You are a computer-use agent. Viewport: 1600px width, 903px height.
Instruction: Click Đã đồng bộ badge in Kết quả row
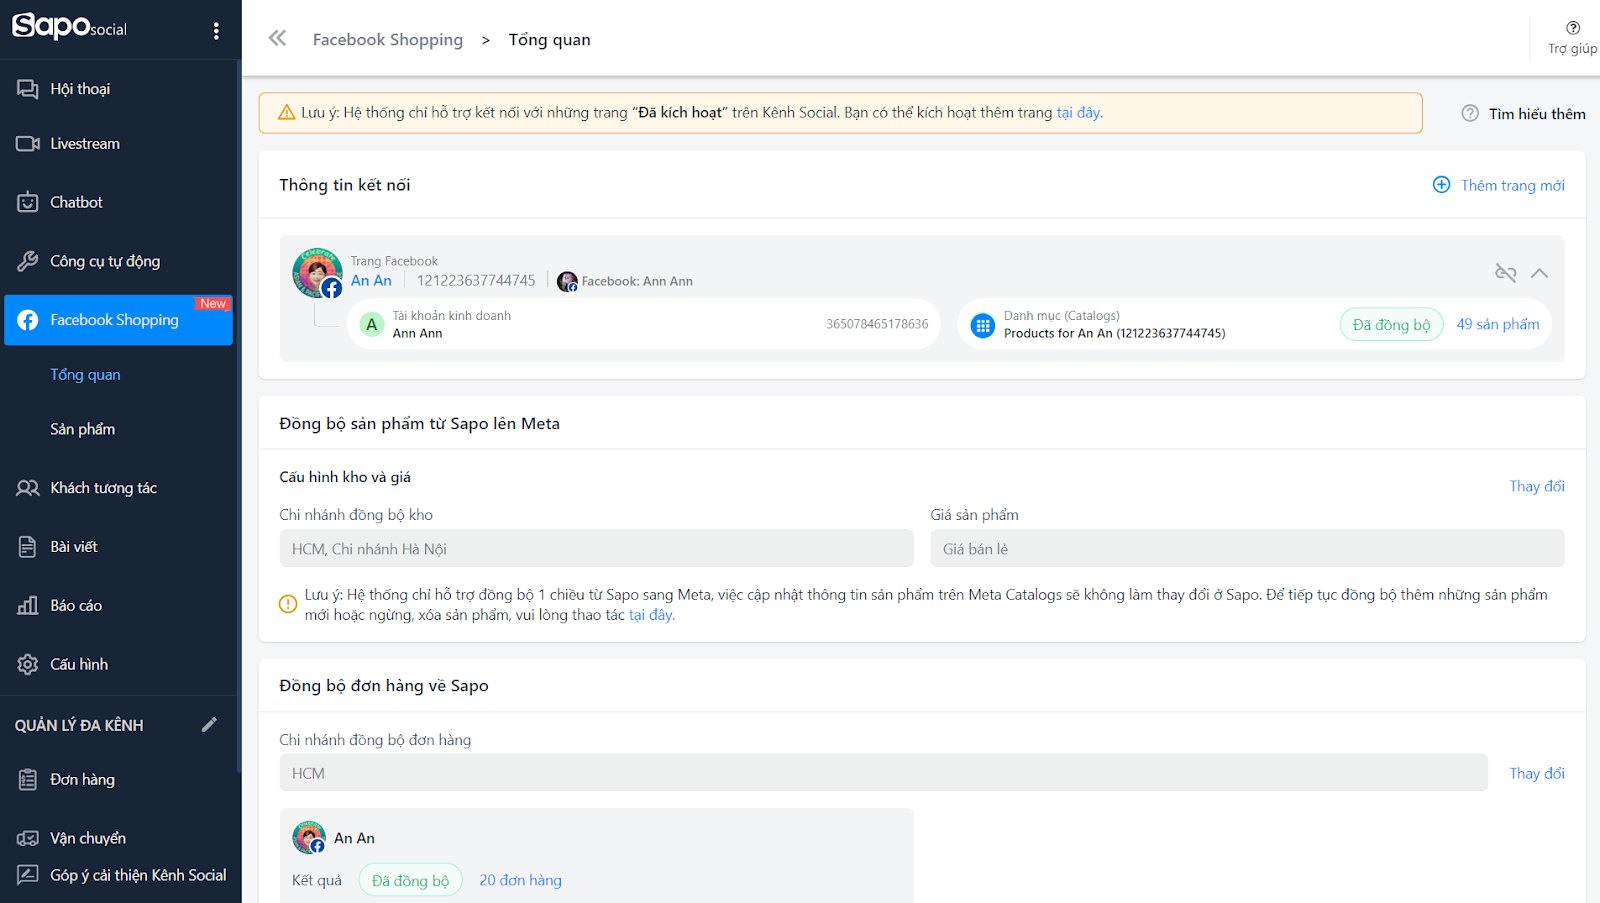(x=410, y=880)
